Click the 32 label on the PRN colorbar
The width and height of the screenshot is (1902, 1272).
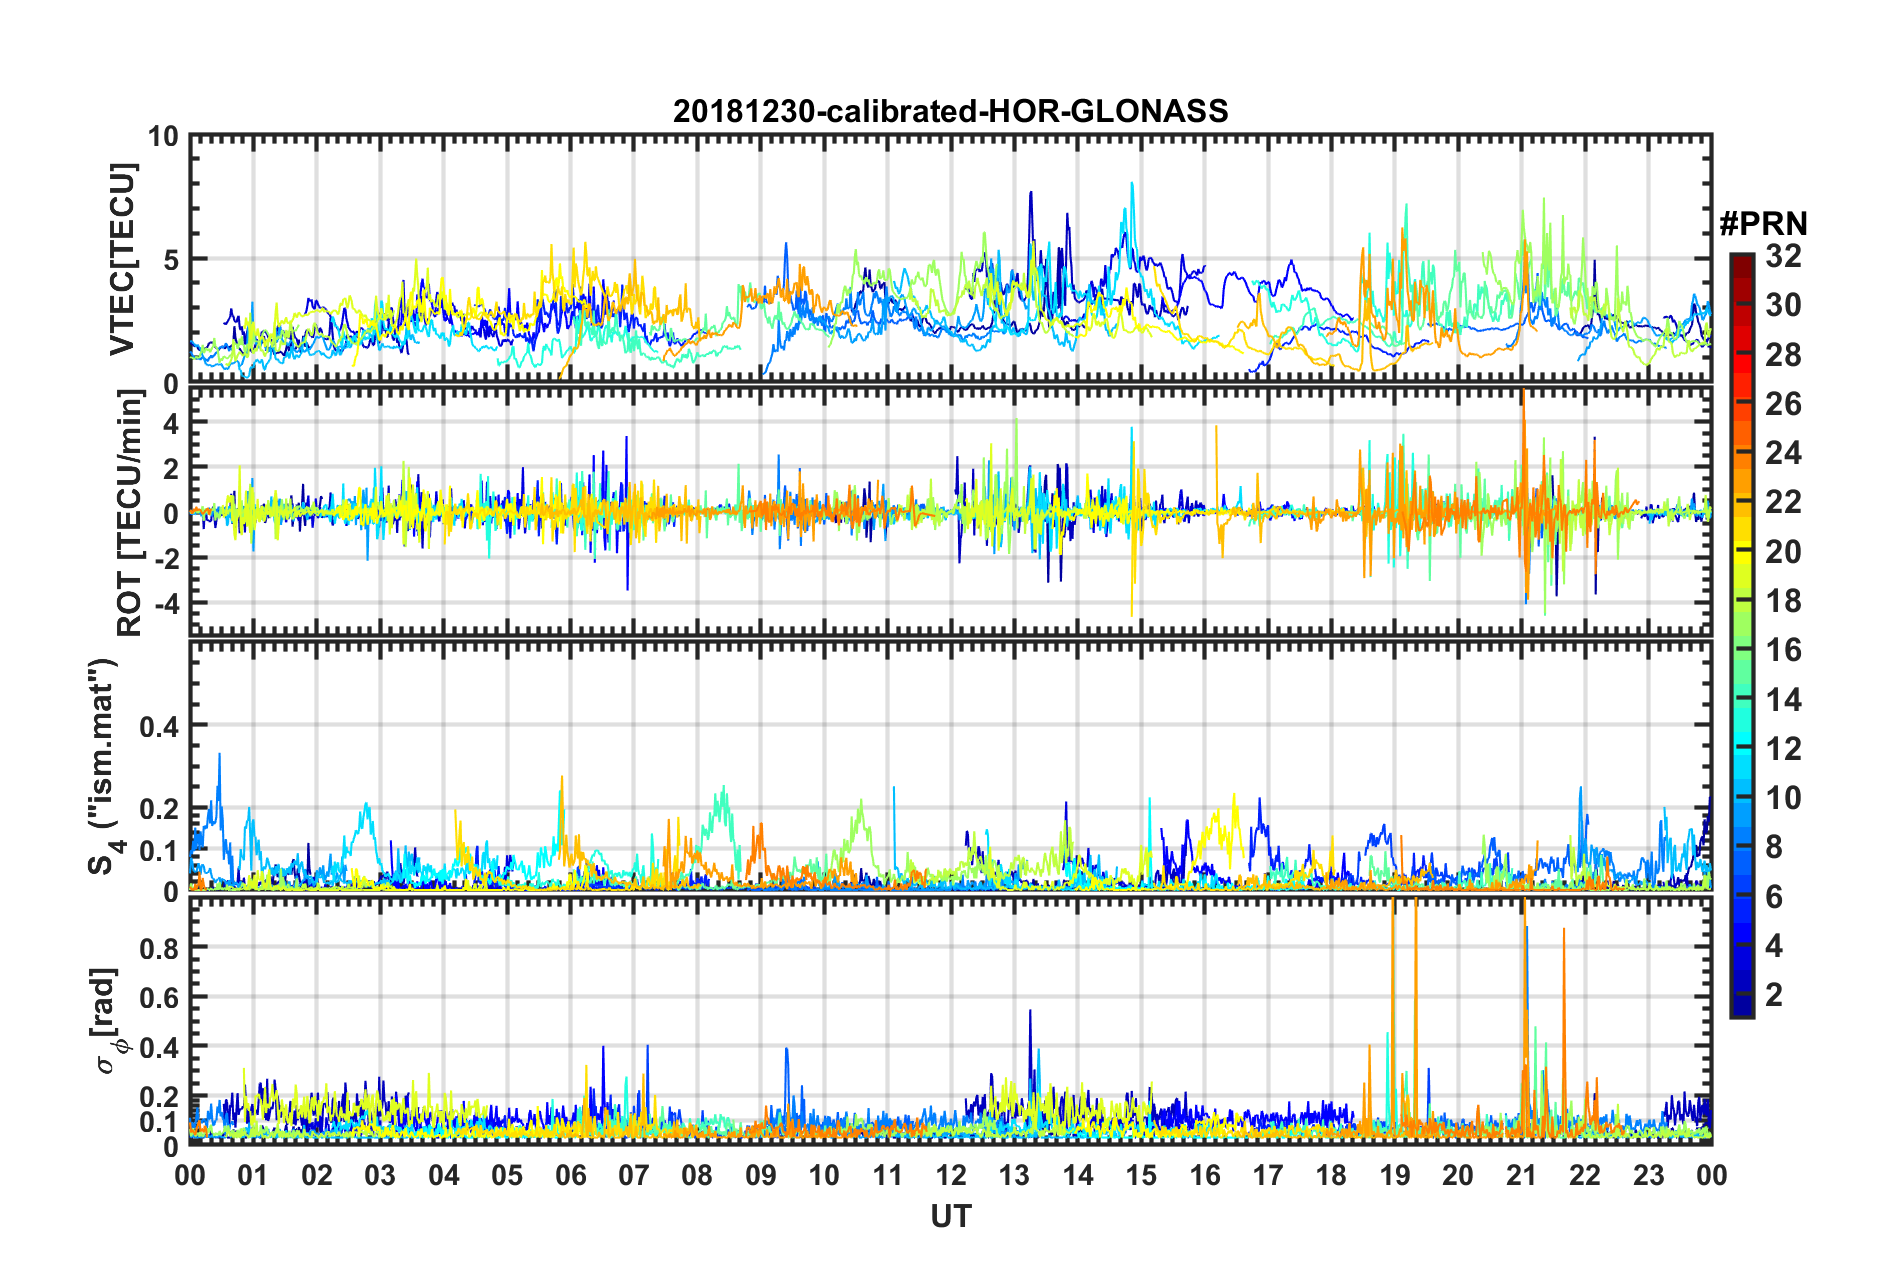[1783, 256]
